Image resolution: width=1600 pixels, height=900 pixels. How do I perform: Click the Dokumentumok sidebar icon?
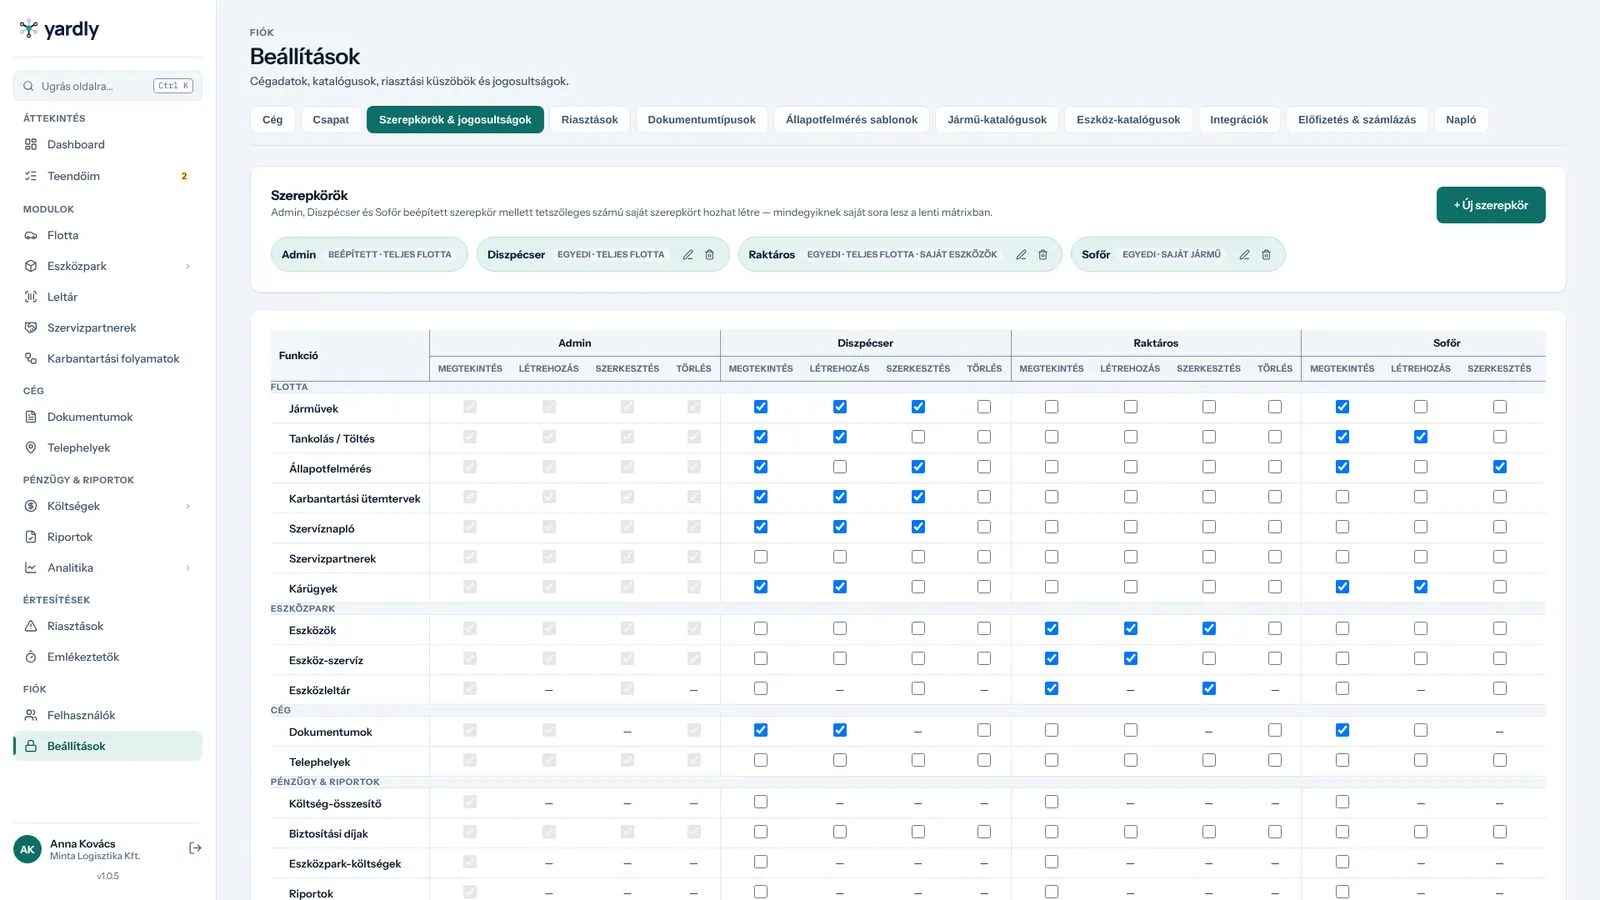[31, 417]
